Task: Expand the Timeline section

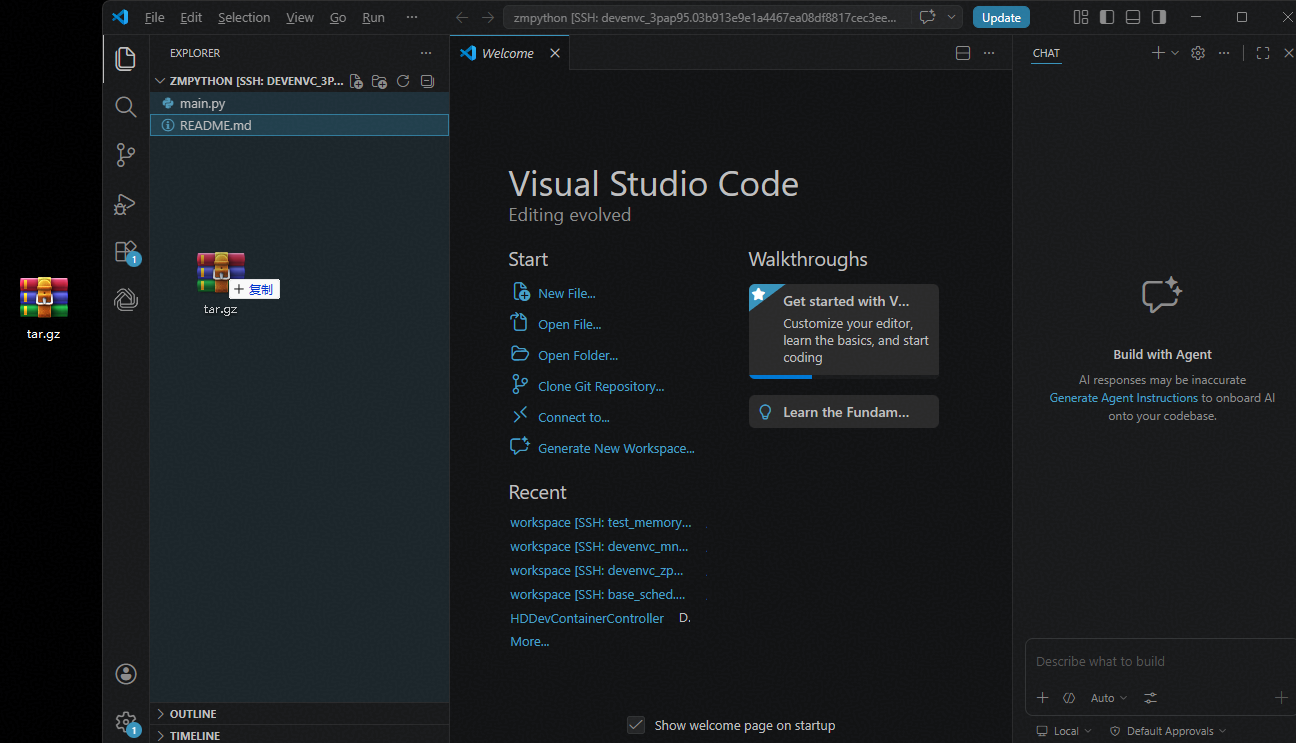Action: point(194,735)
